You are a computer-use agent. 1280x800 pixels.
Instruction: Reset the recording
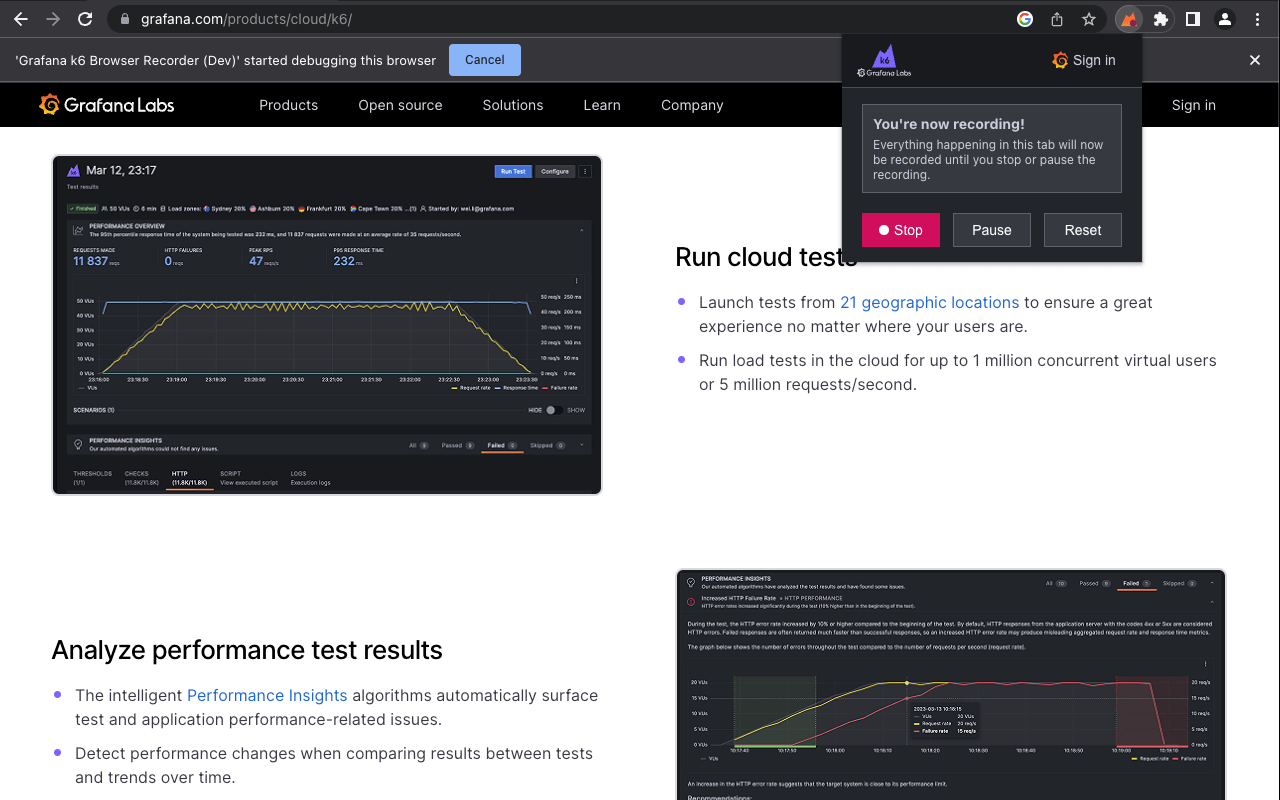(x=1083, y=230)
